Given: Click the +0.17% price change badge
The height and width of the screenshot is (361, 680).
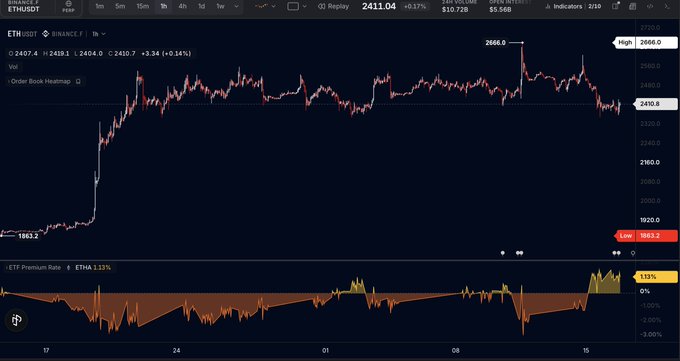Looking at the screenshot, I should [x=415, y=7].
